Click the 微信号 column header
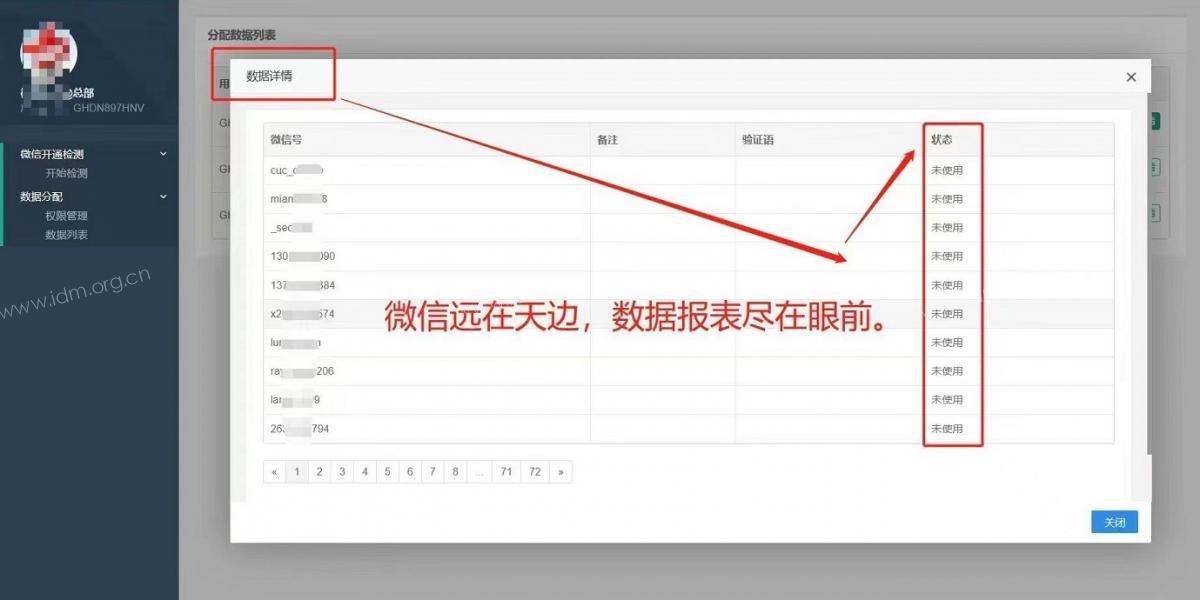Viewport: 1200px width, 600px height. coord(286,140)
